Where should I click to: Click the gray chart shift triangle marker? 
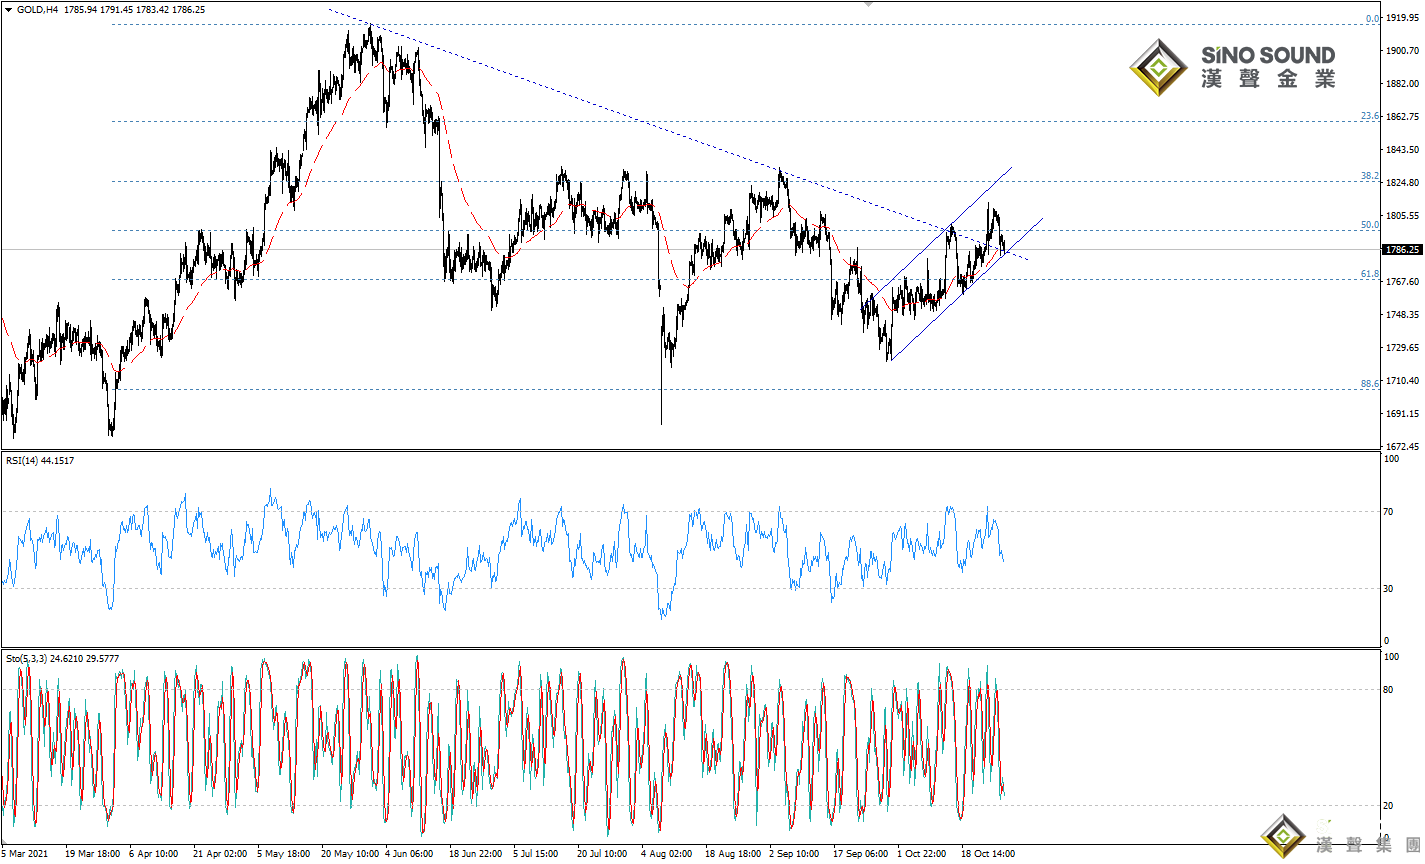[868, 4]
